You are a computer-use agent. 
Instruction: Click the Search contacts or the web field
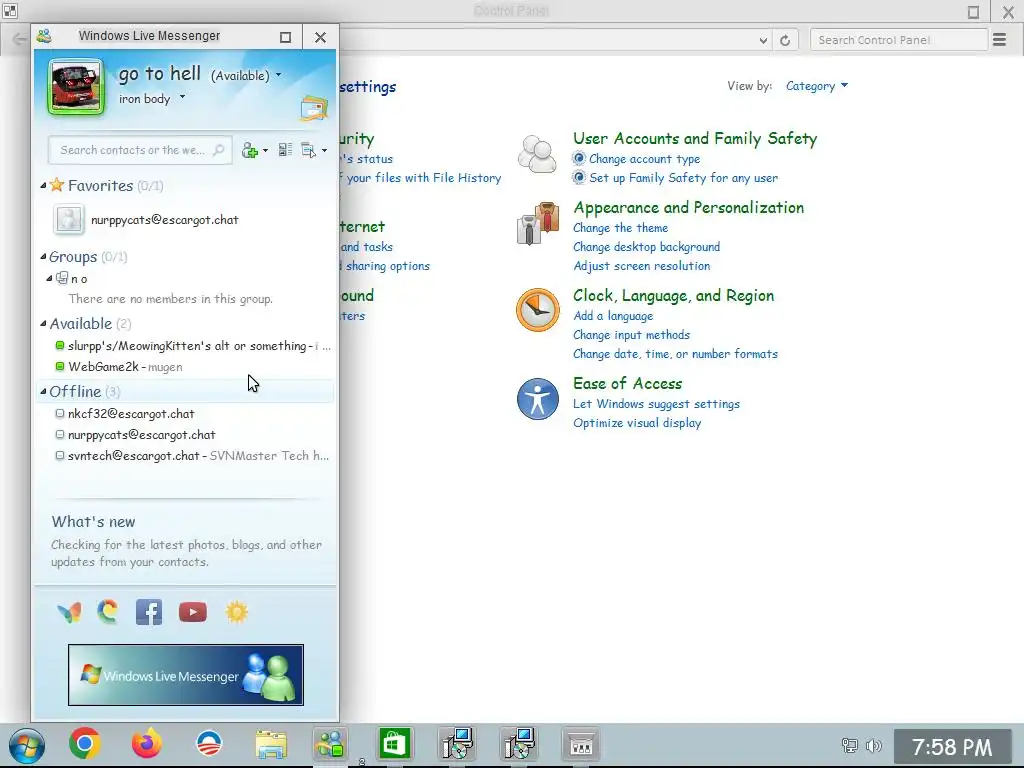tap(139, 150)
